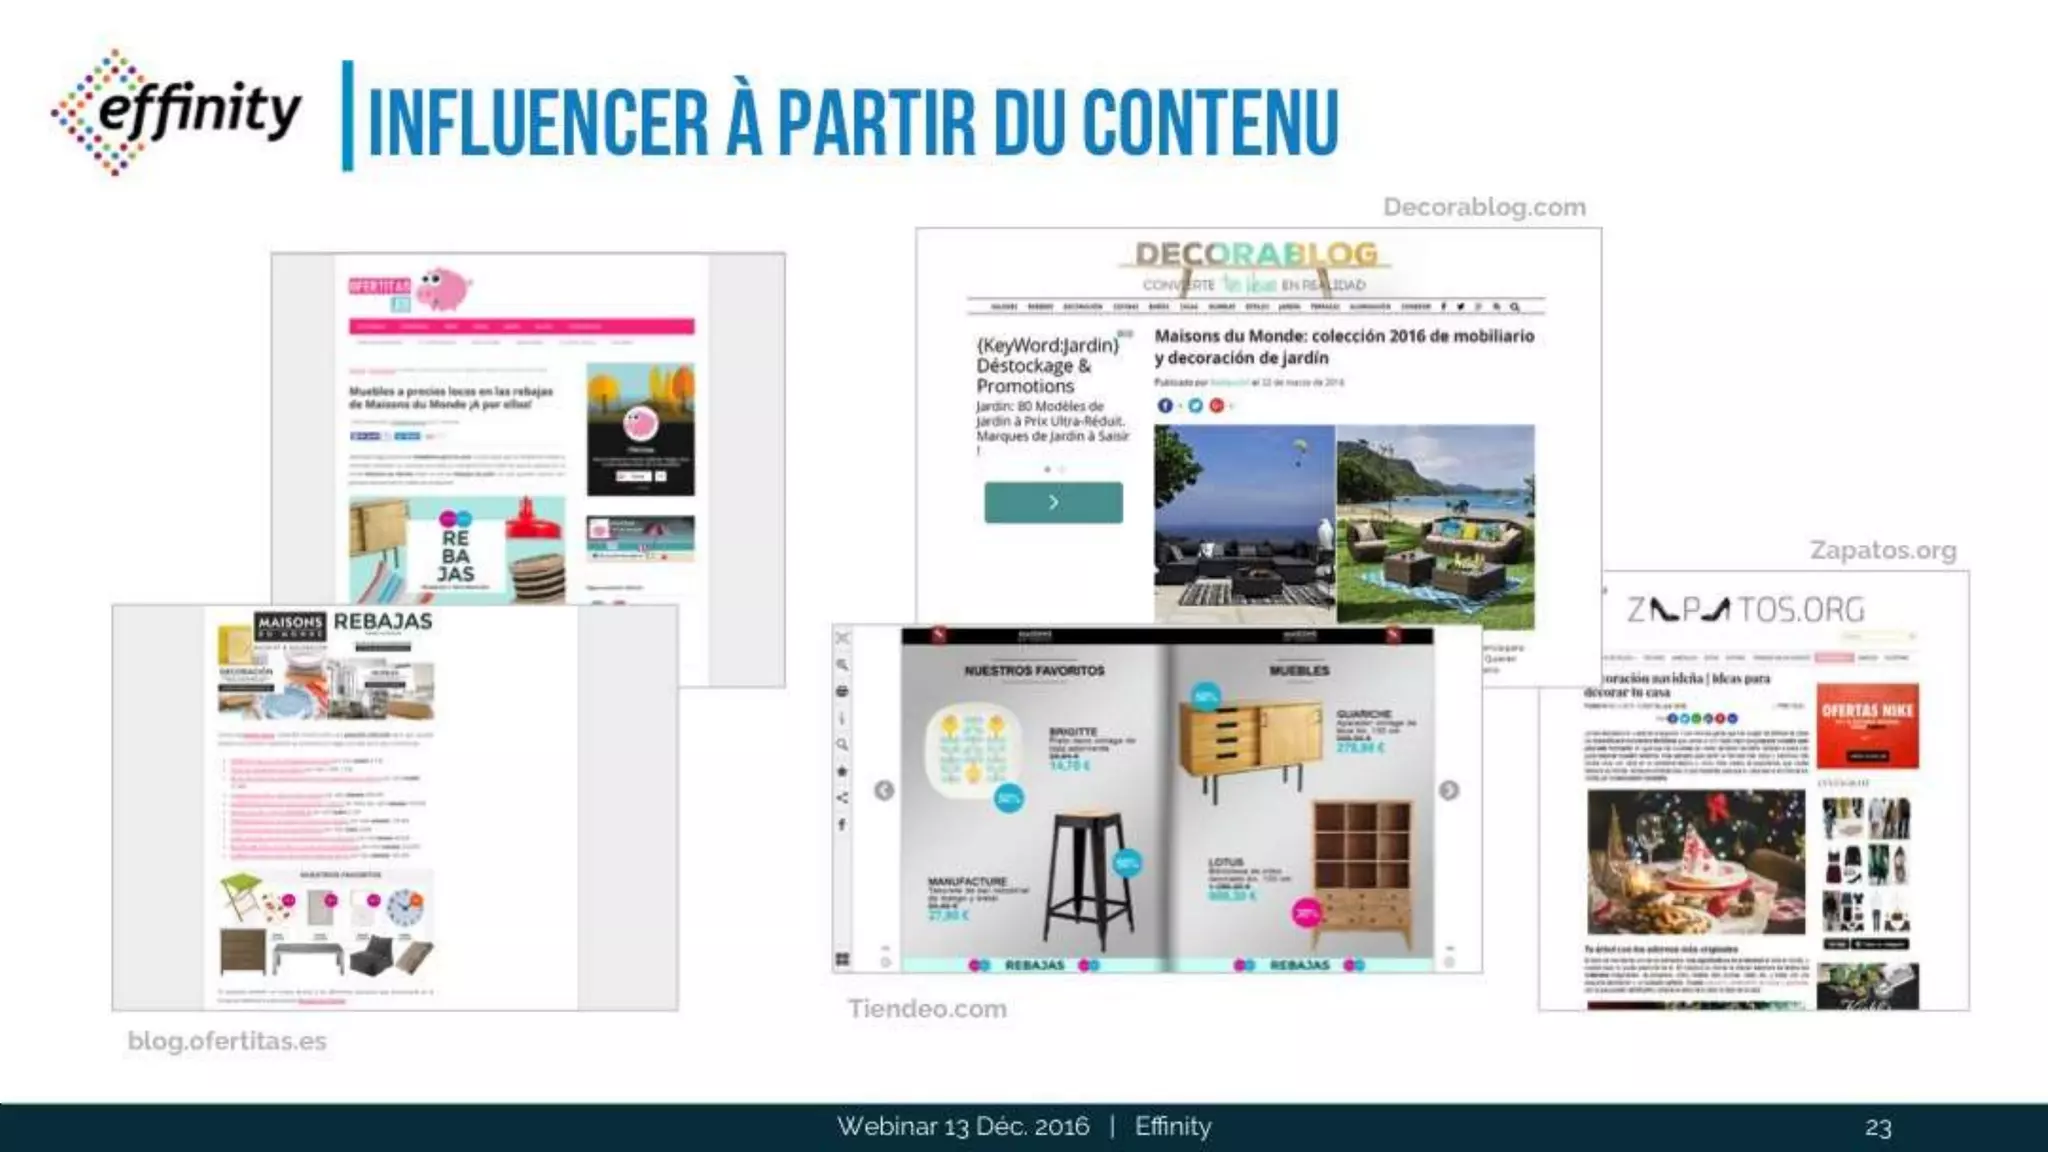The image size is (2048, 1152).
Task: Click the share icon in Tiendeo viewer sidebar
Action: click(842, 798)
